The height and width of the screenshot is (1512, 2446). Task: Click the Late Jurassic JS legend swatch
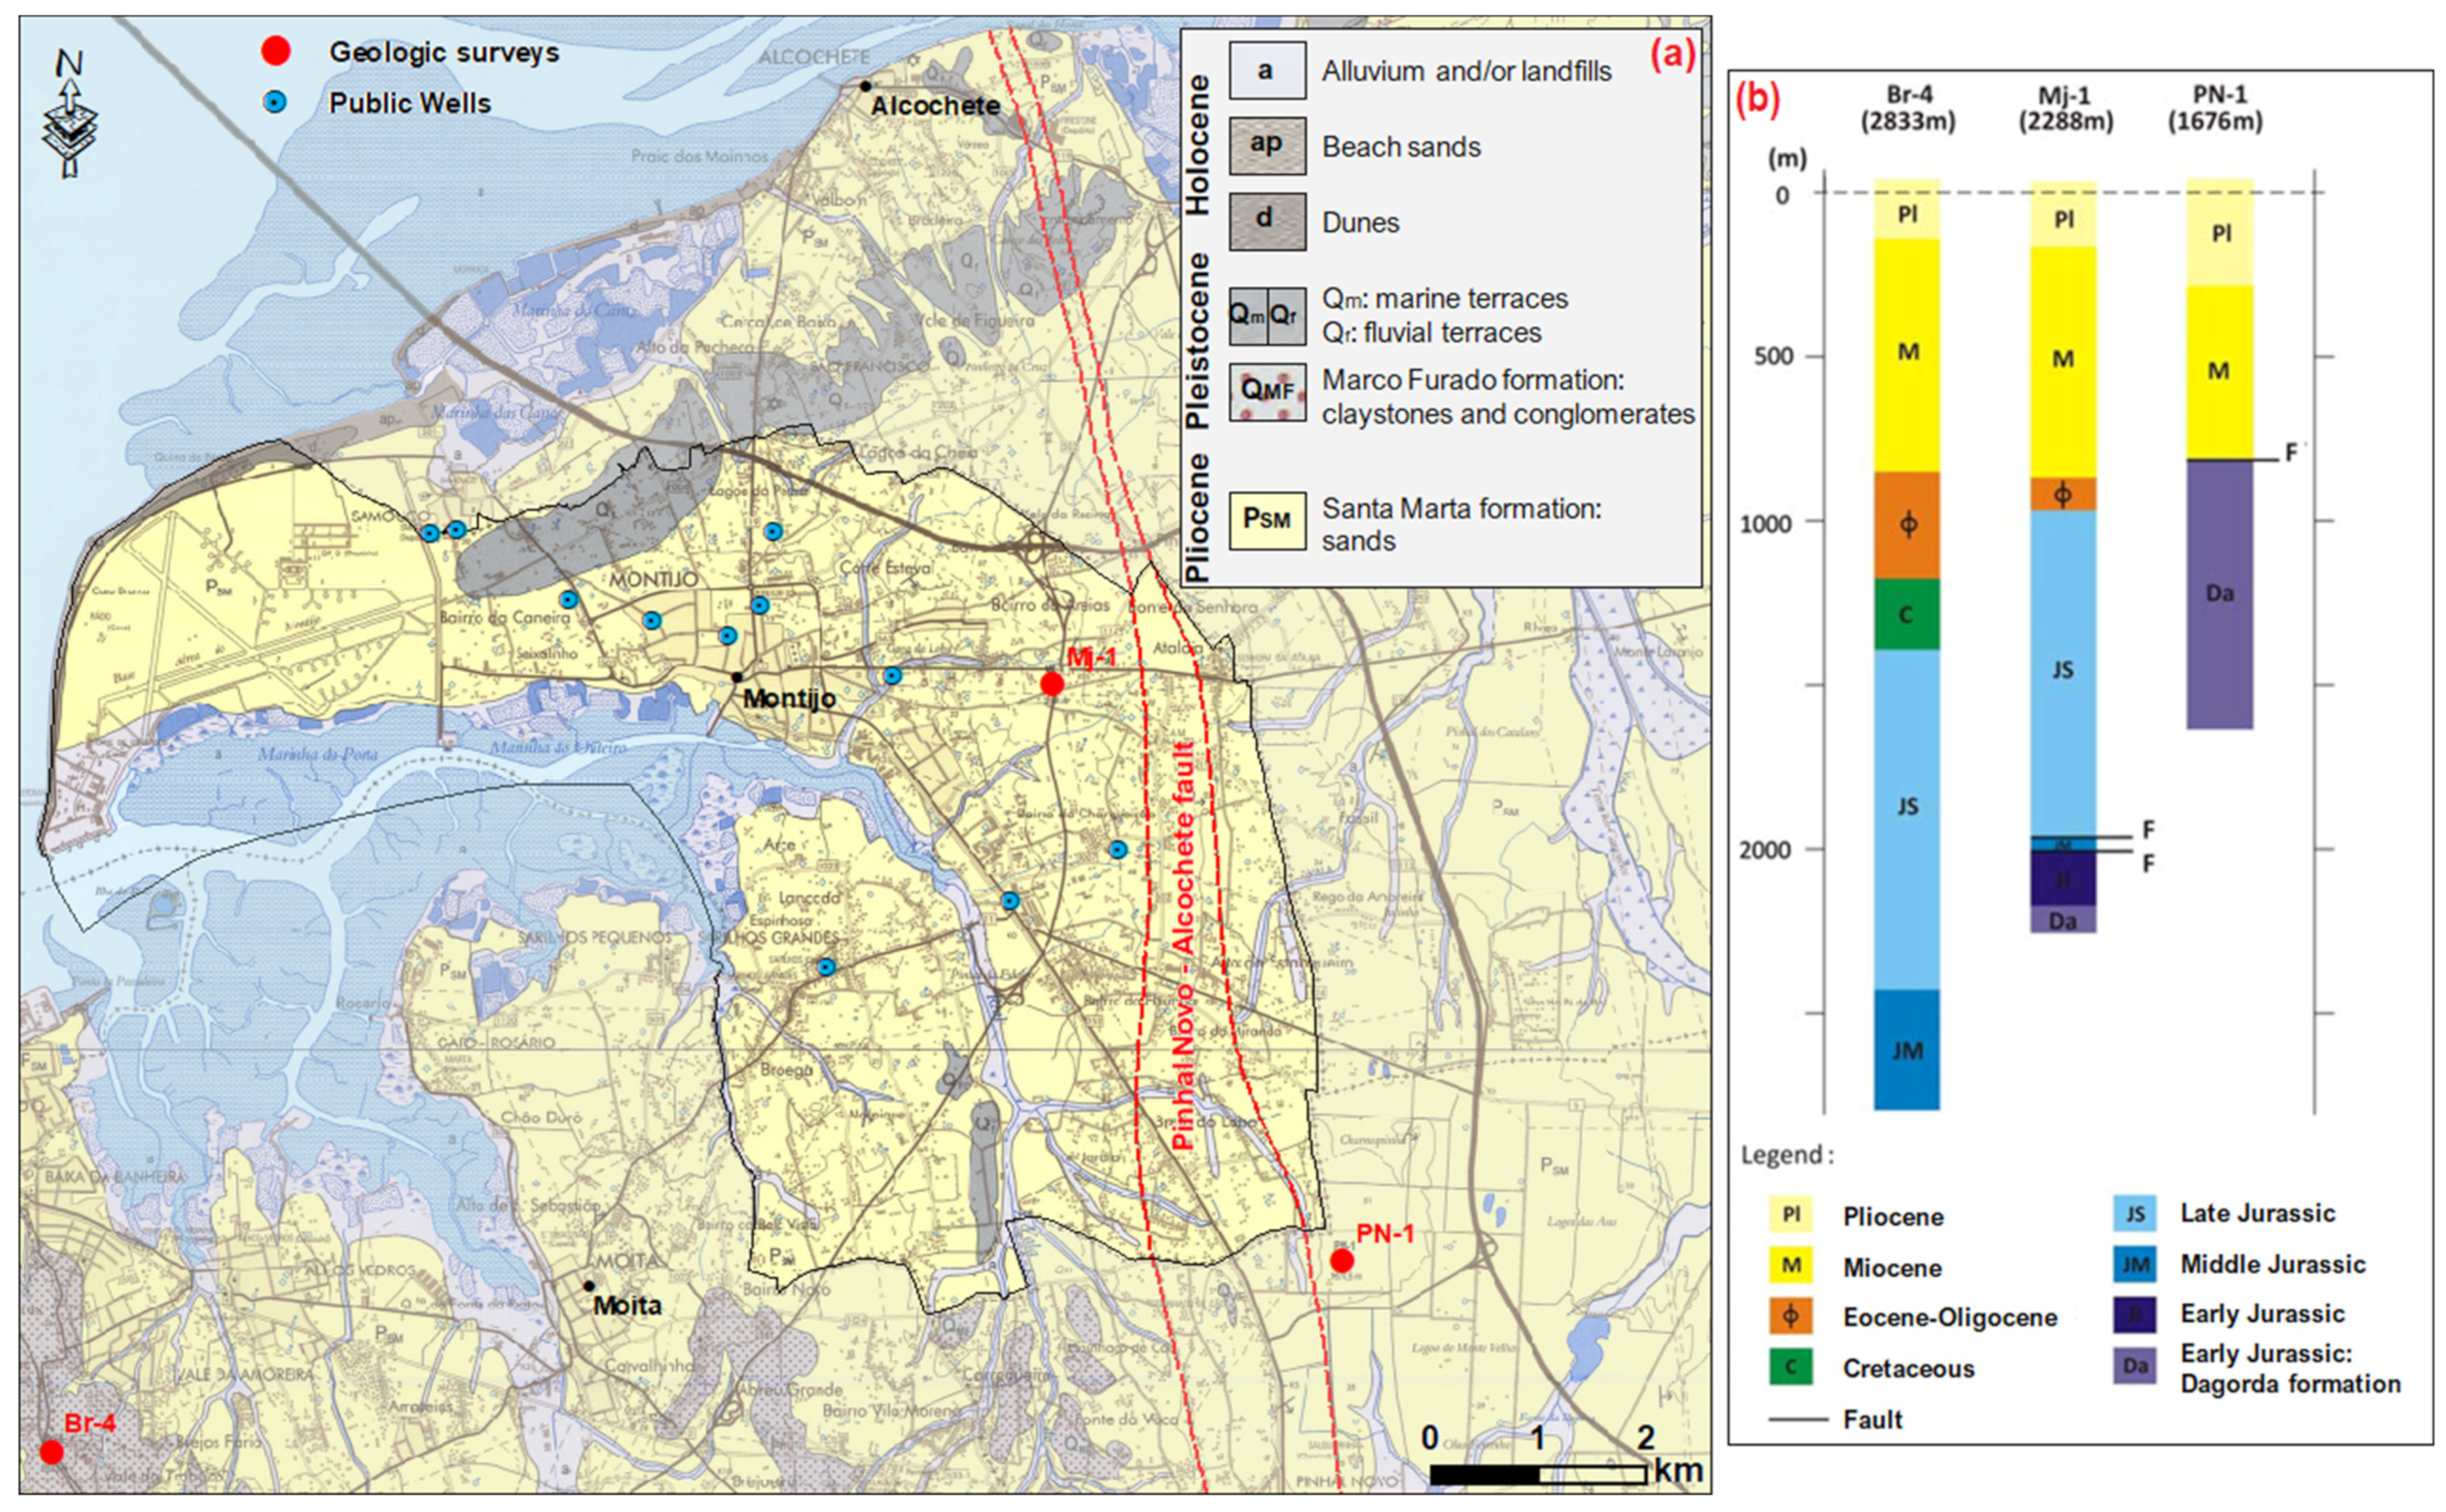pyautogui.click(x=2135, y=1214)
